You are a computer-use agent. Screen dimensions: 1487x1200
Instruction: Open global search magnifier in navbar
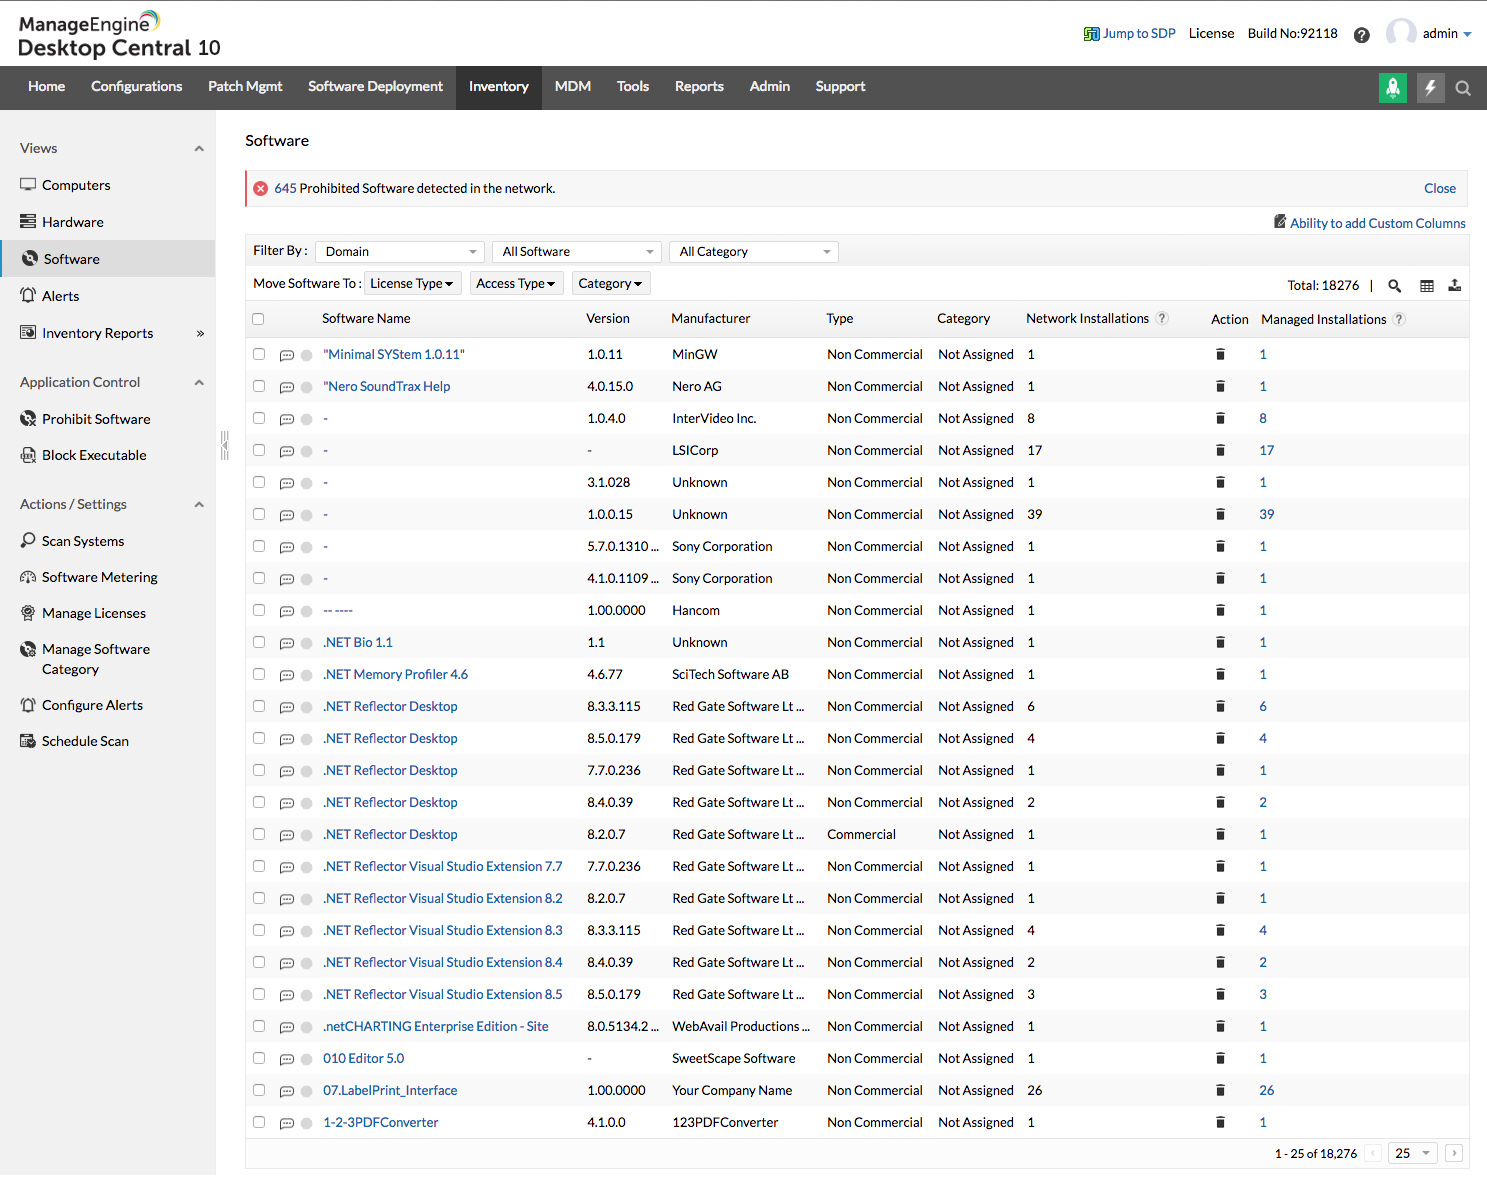click(1463, 88)
